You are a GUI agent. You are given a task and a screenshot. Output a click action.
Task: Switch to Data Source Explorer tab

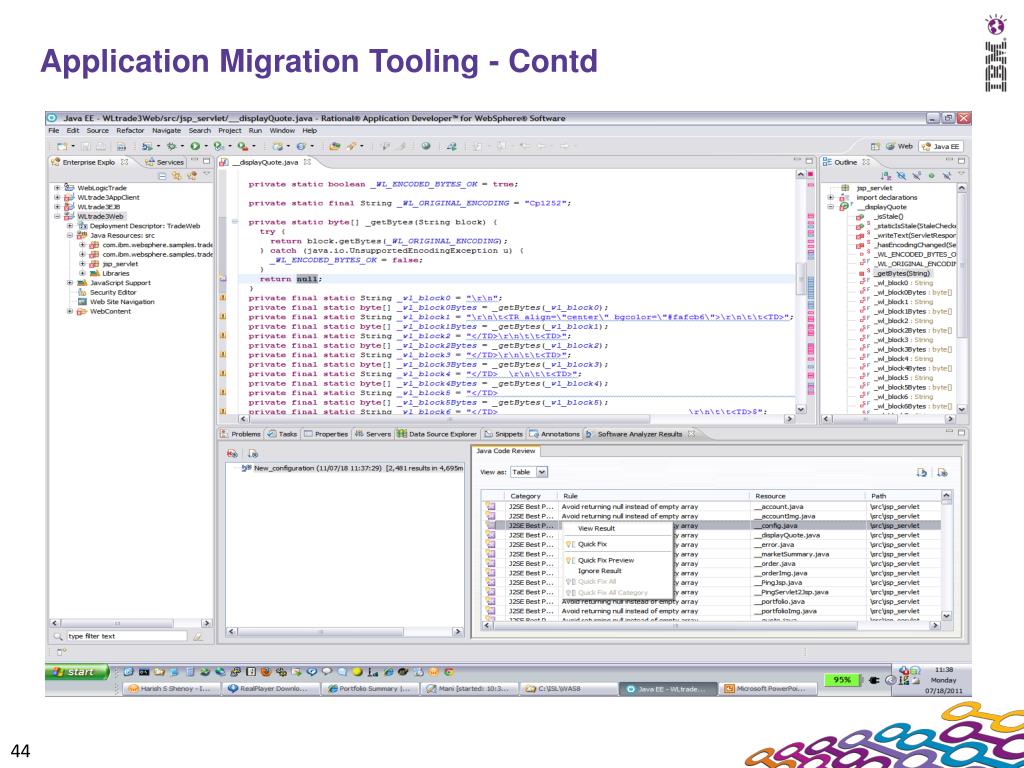tap(437, 434)
